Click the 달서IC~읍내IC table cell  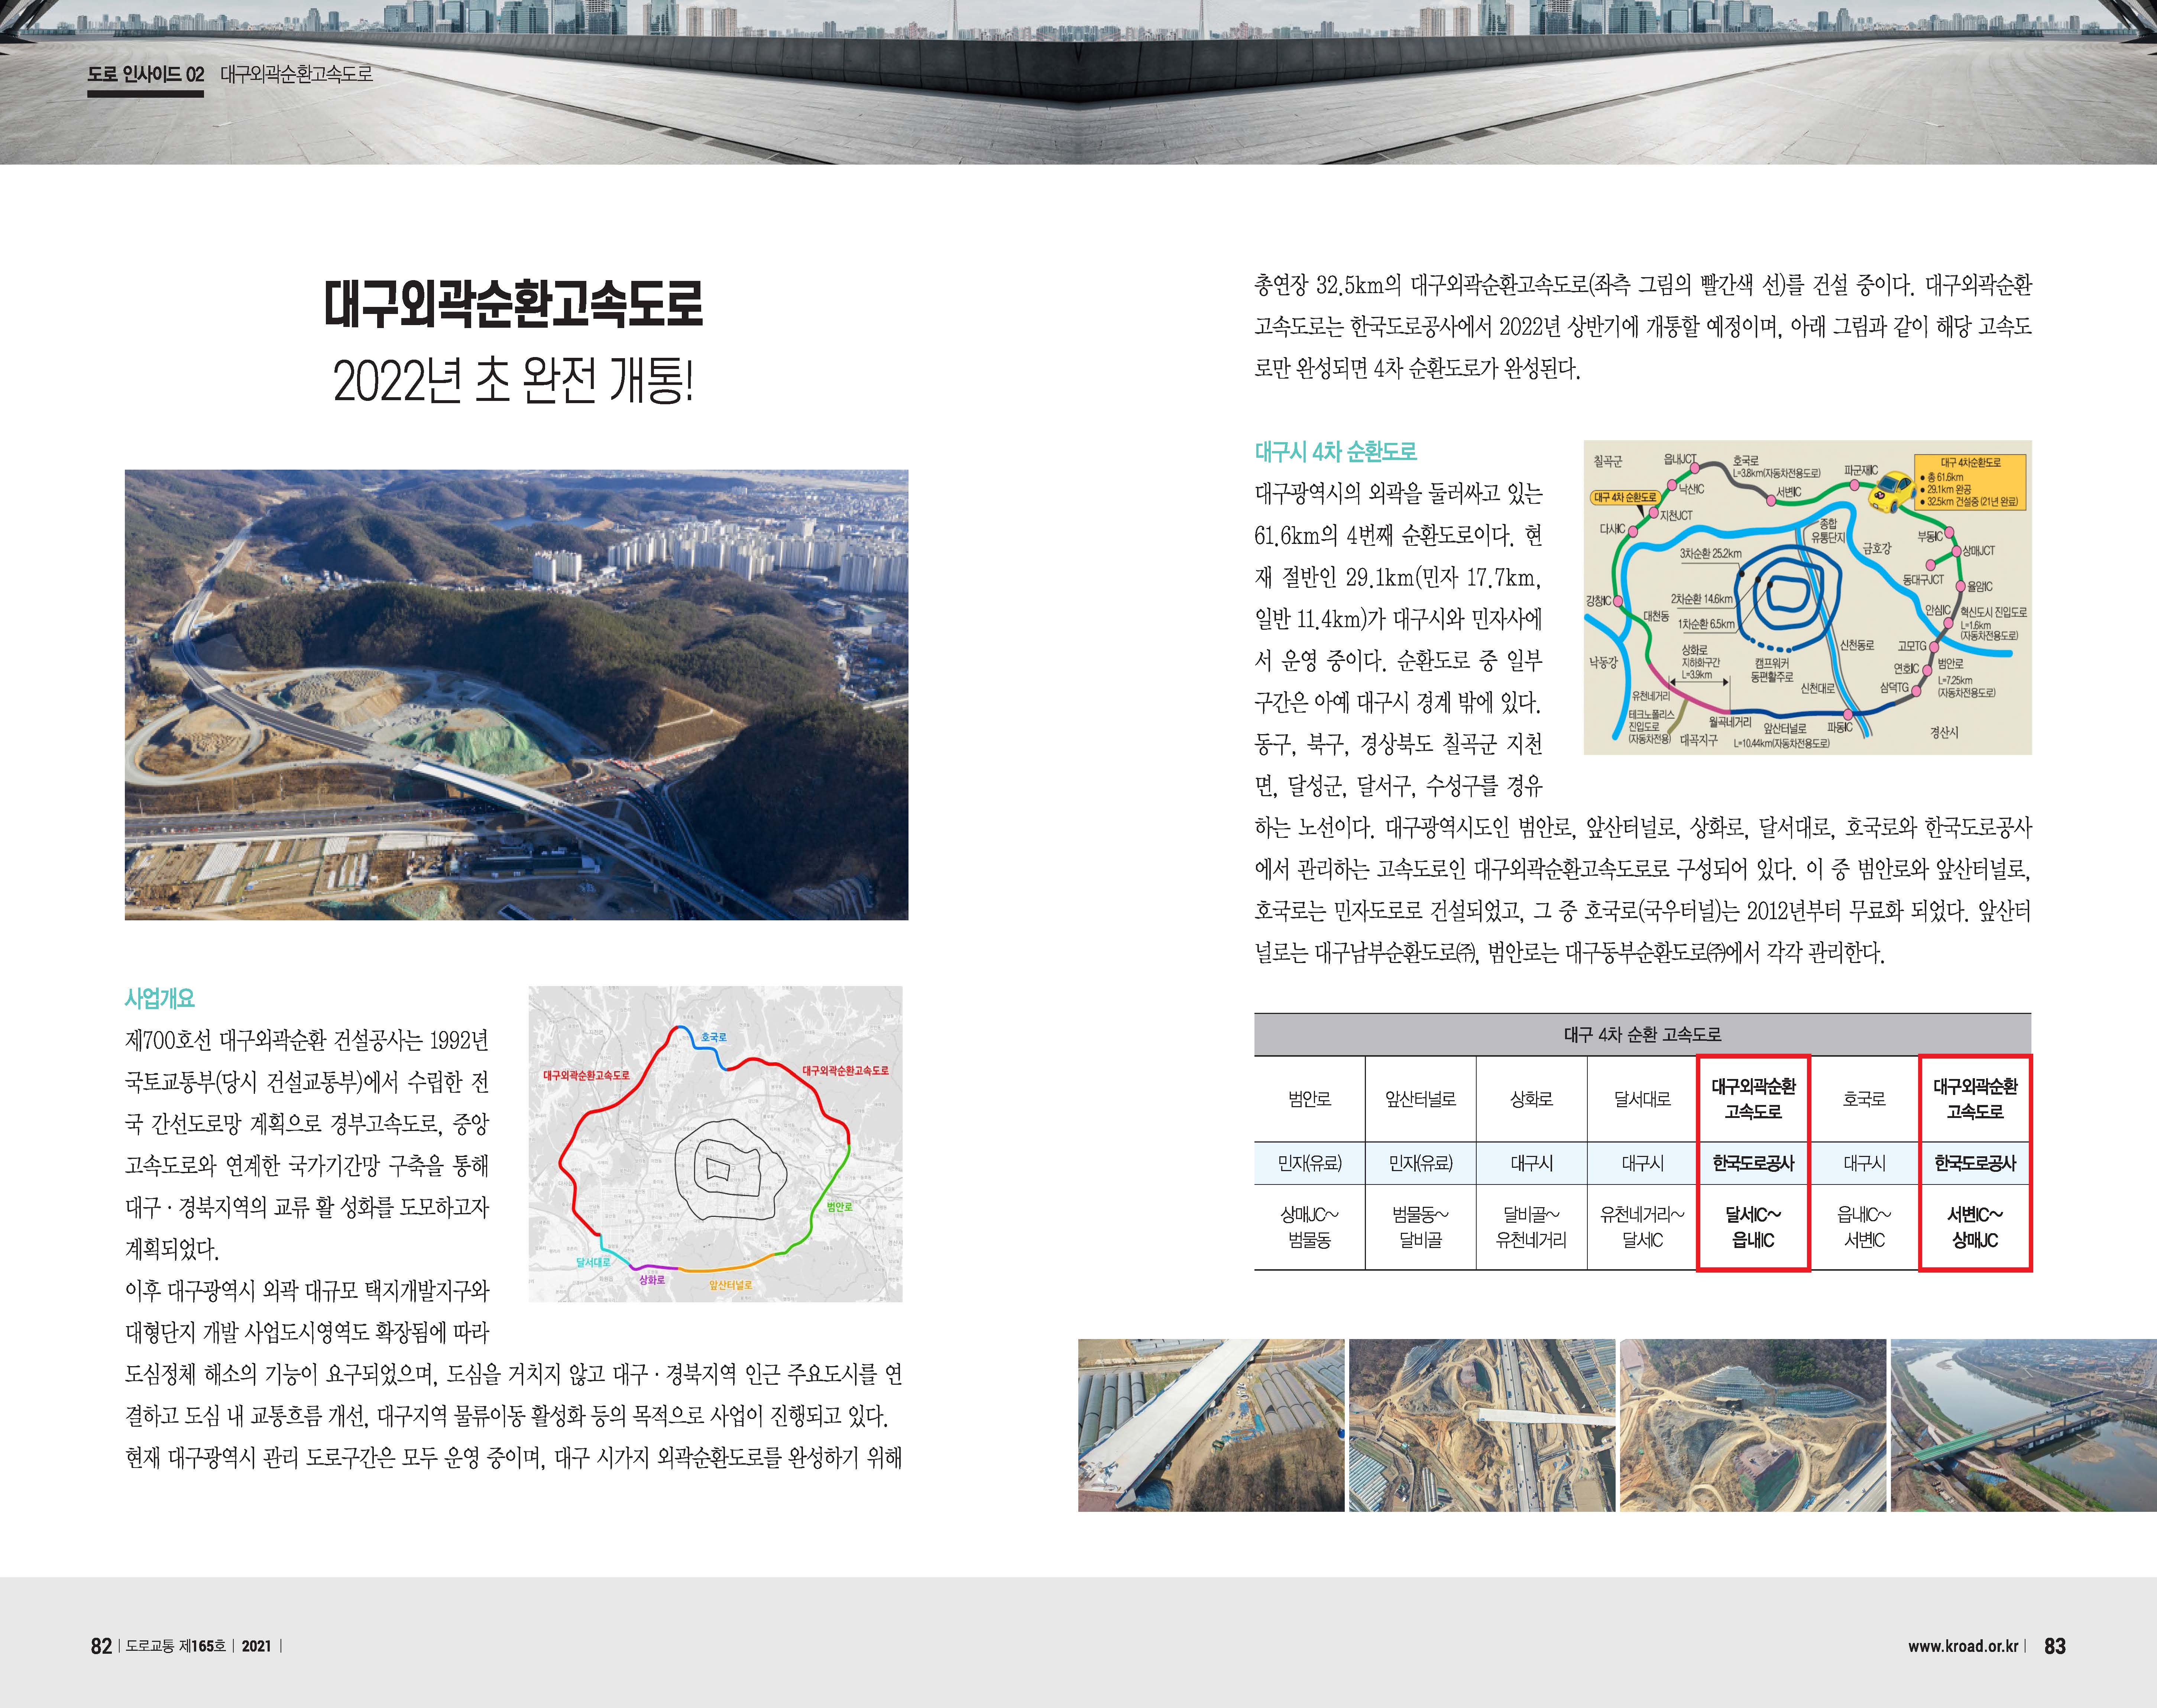point(1753,1227)
